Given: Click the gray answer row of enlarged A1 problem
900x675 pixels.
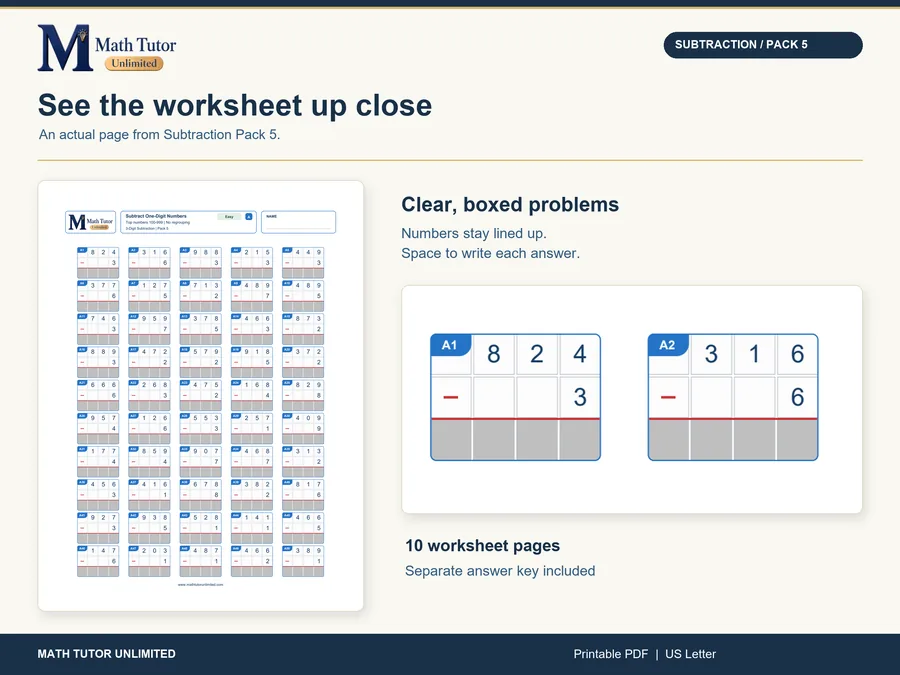Looking at the screenshot, I should tap(515, 440).
